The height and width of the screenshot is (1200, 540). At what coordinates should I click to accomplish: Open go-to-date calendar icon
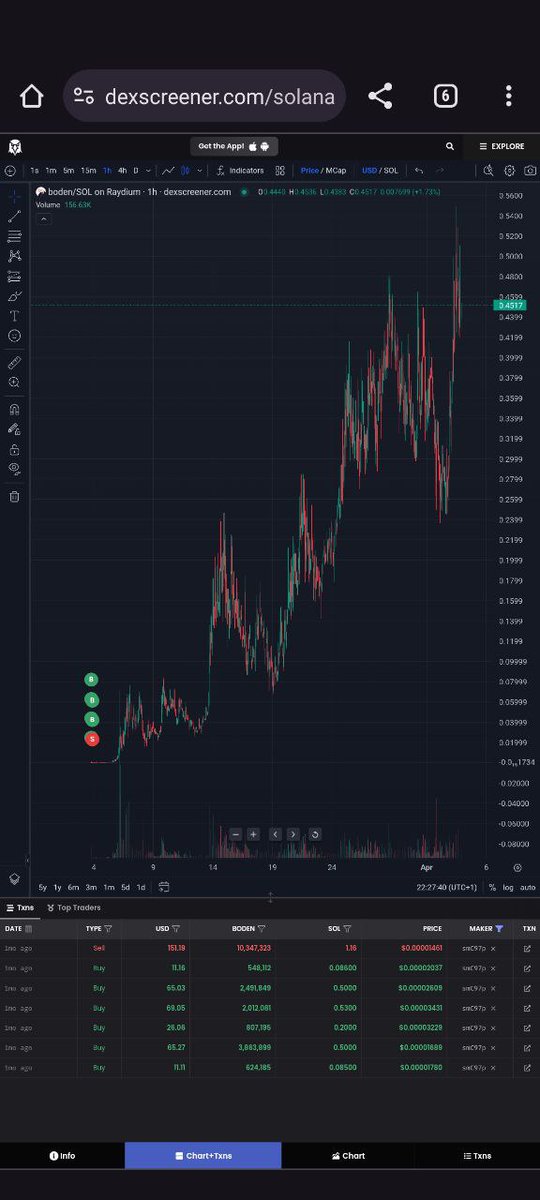click(163, 887)
